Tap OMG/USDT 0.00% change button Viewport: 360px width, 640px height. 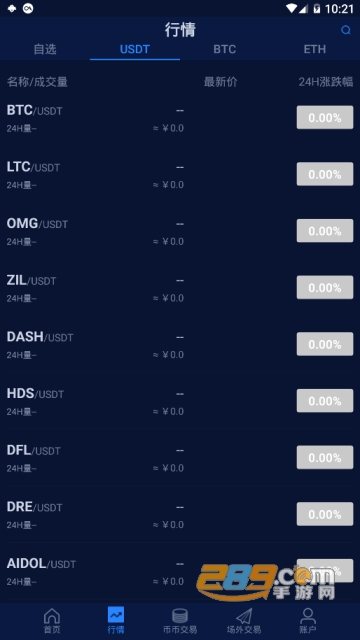tap(325, 231)
